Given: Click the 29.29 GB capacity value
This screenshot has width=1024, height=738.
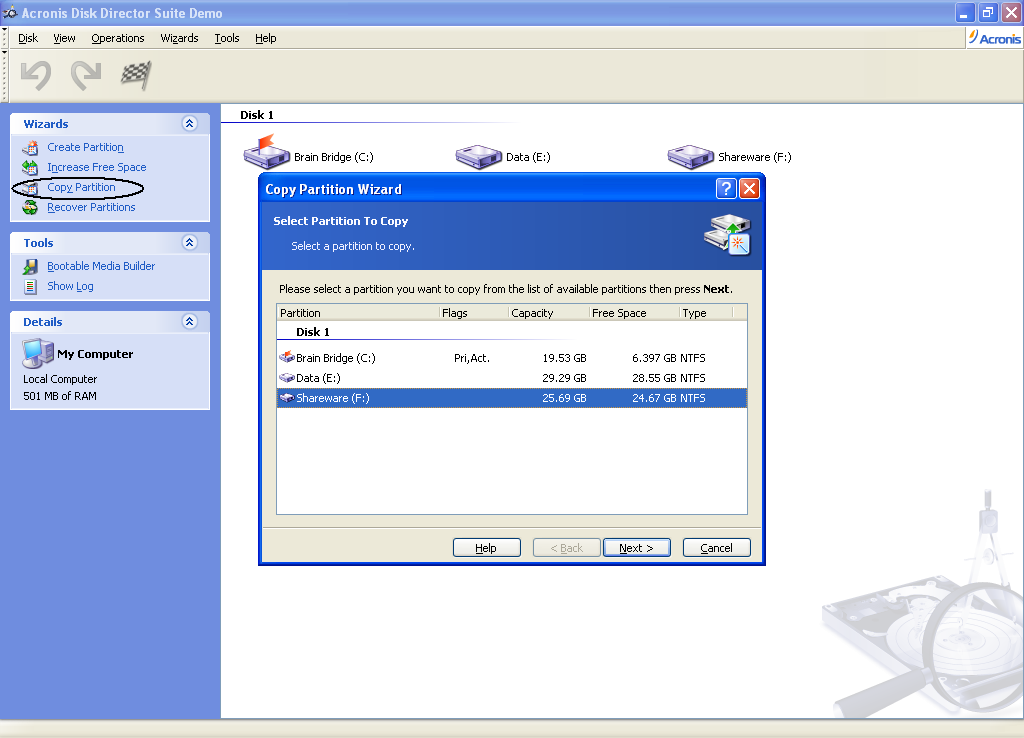Looking at the screenshot, I should (x=564, y=377).
